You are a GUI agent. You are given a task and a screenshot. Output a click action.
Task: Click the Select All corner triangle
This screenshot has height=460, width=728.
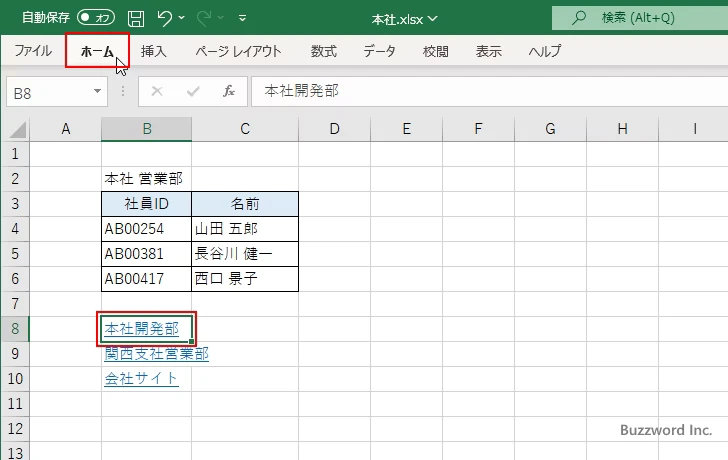pos(18,130)
